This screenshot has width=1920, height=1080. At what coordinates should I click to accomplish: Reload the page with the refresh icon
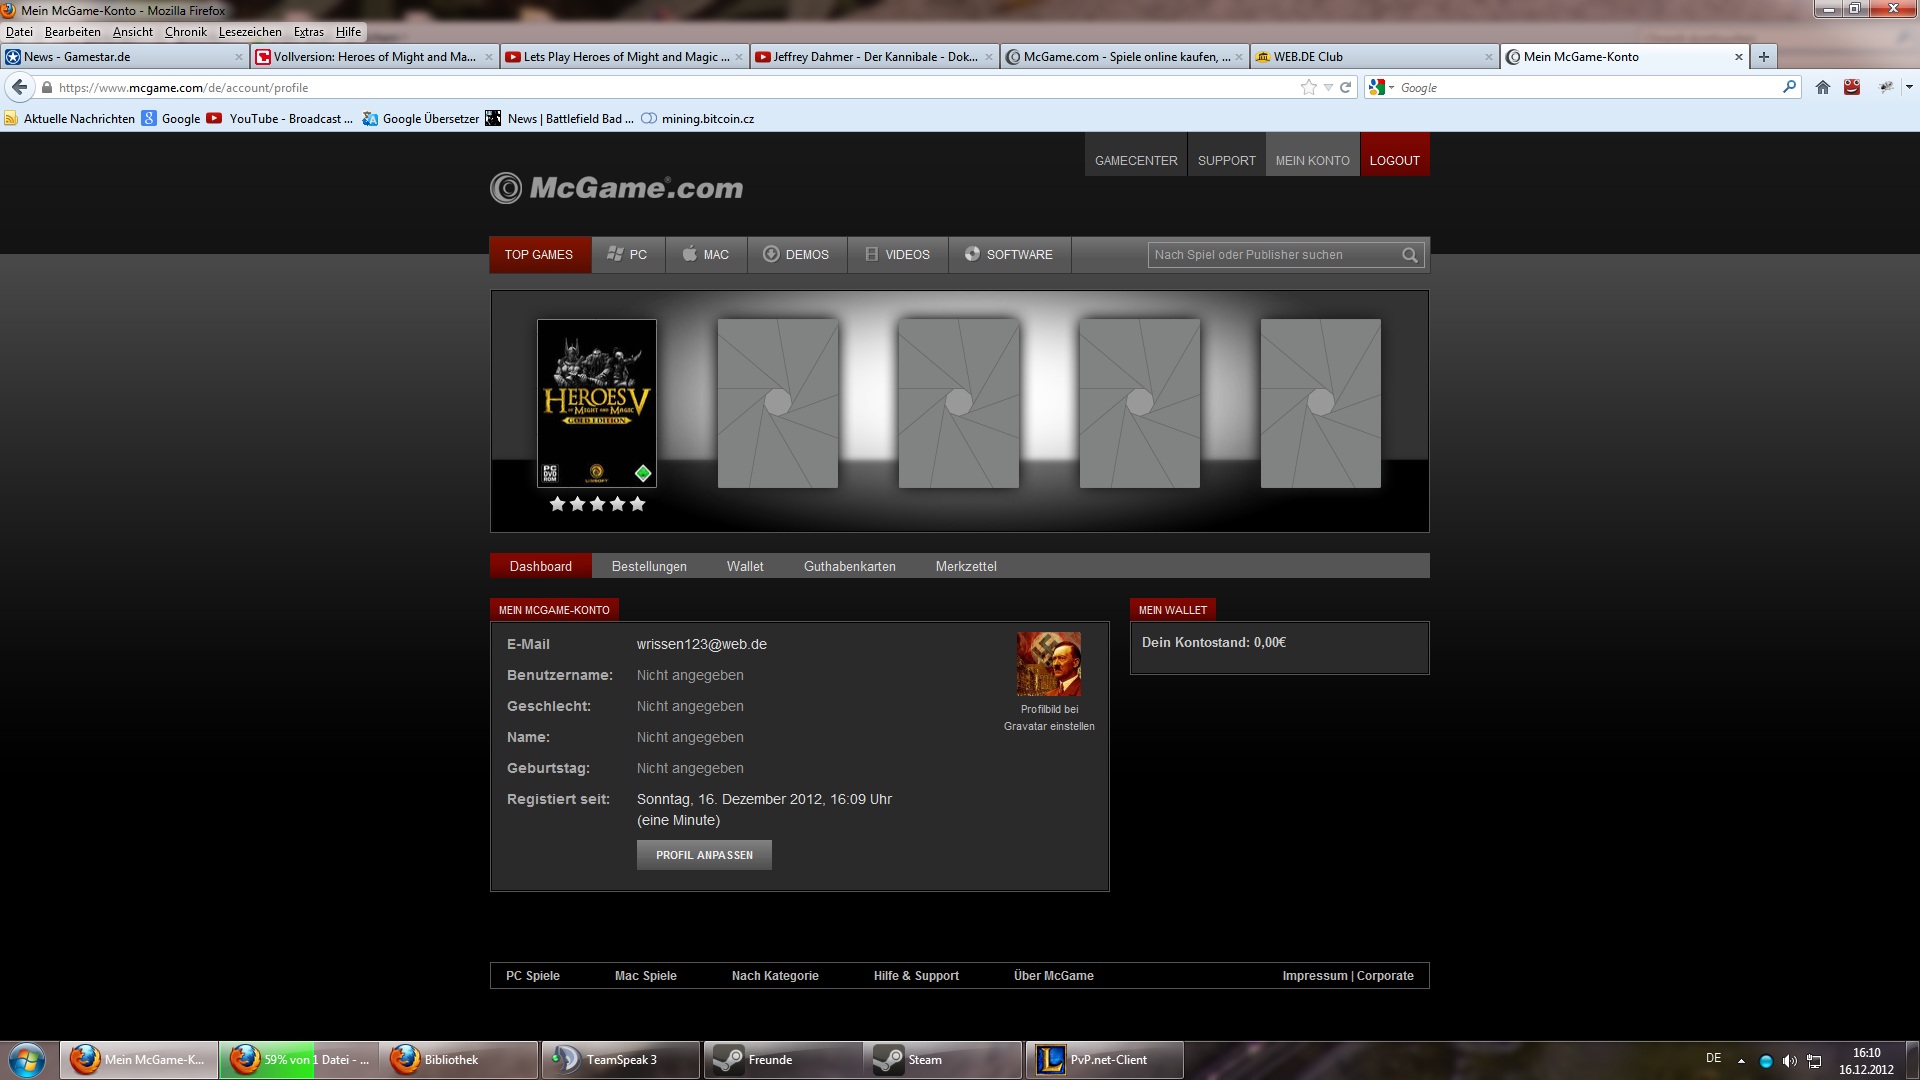click(x=1345, y=88)
